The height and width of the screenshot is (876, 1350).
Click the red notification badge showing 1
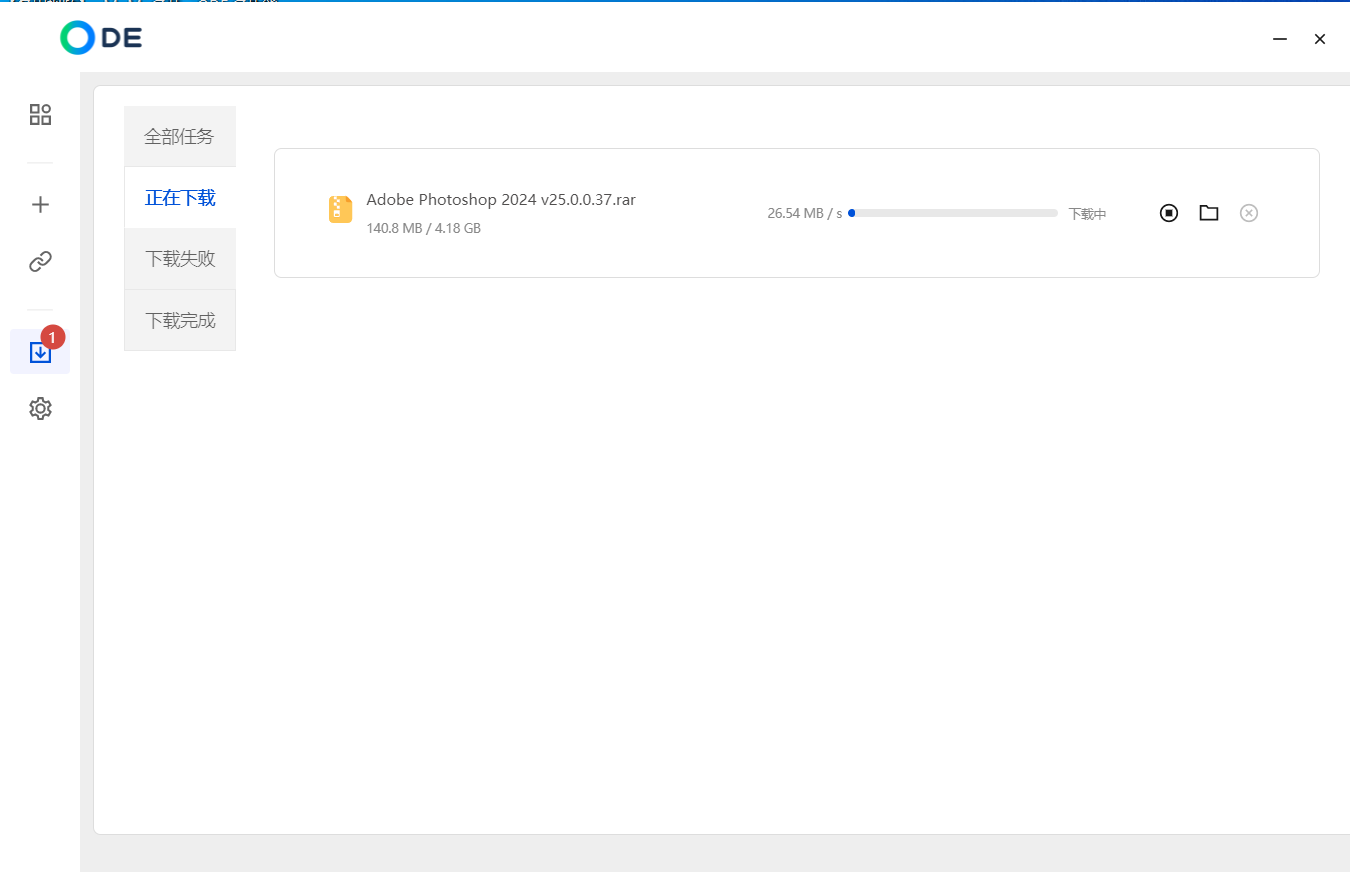click(53, 338)
